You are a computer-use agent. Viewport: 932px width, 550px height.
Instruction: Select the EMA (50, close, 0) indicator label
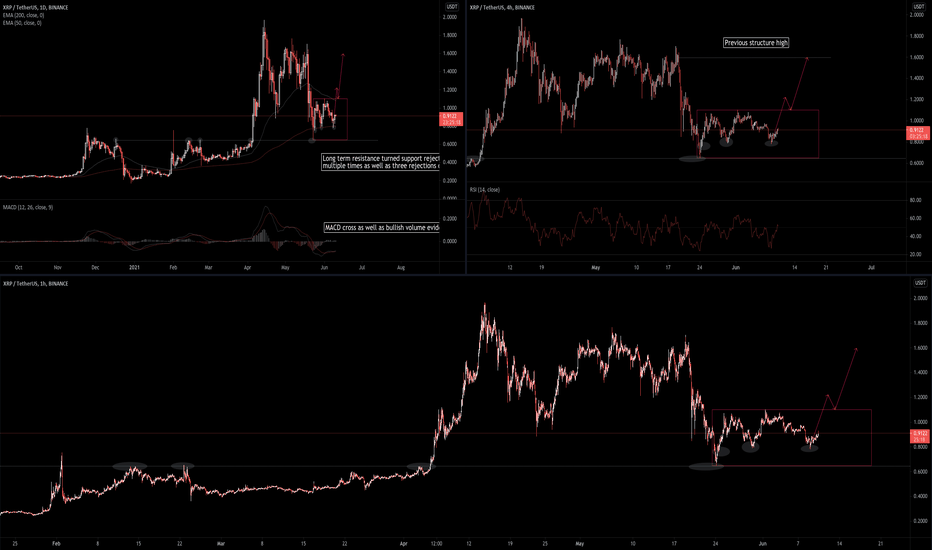click(22, 23)
